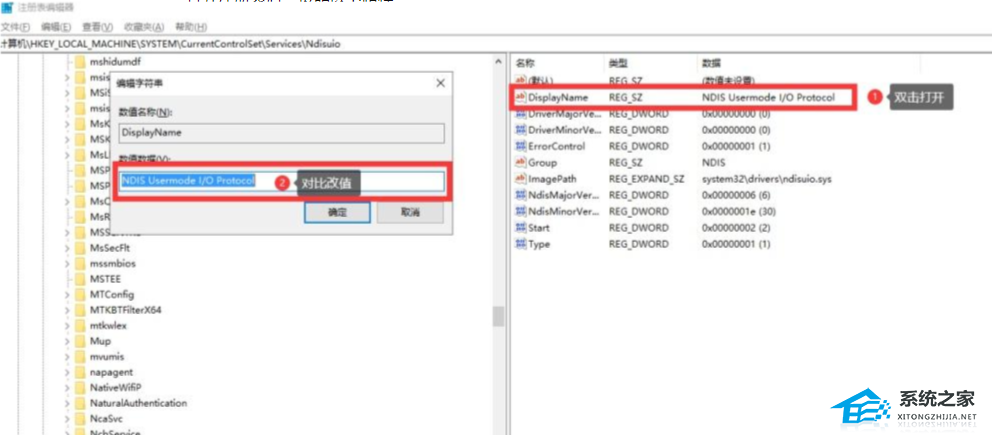Expand the Mup tree node
This screenshot has width=992, height=435.
pyautogui.click(x=67, y=341)
